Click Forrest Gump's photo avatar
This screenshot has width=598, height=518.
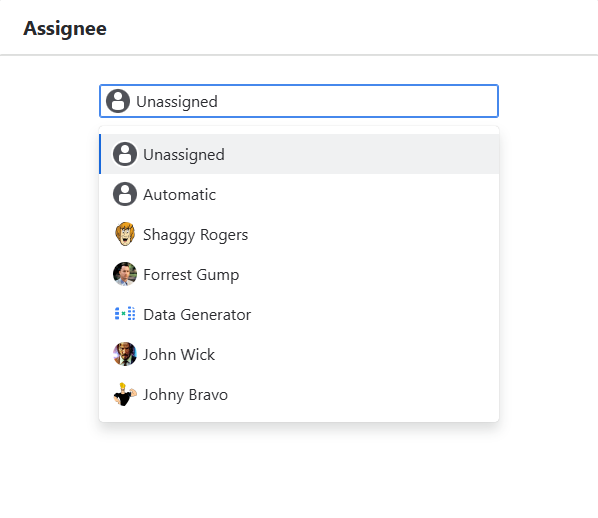coord(125,274)
